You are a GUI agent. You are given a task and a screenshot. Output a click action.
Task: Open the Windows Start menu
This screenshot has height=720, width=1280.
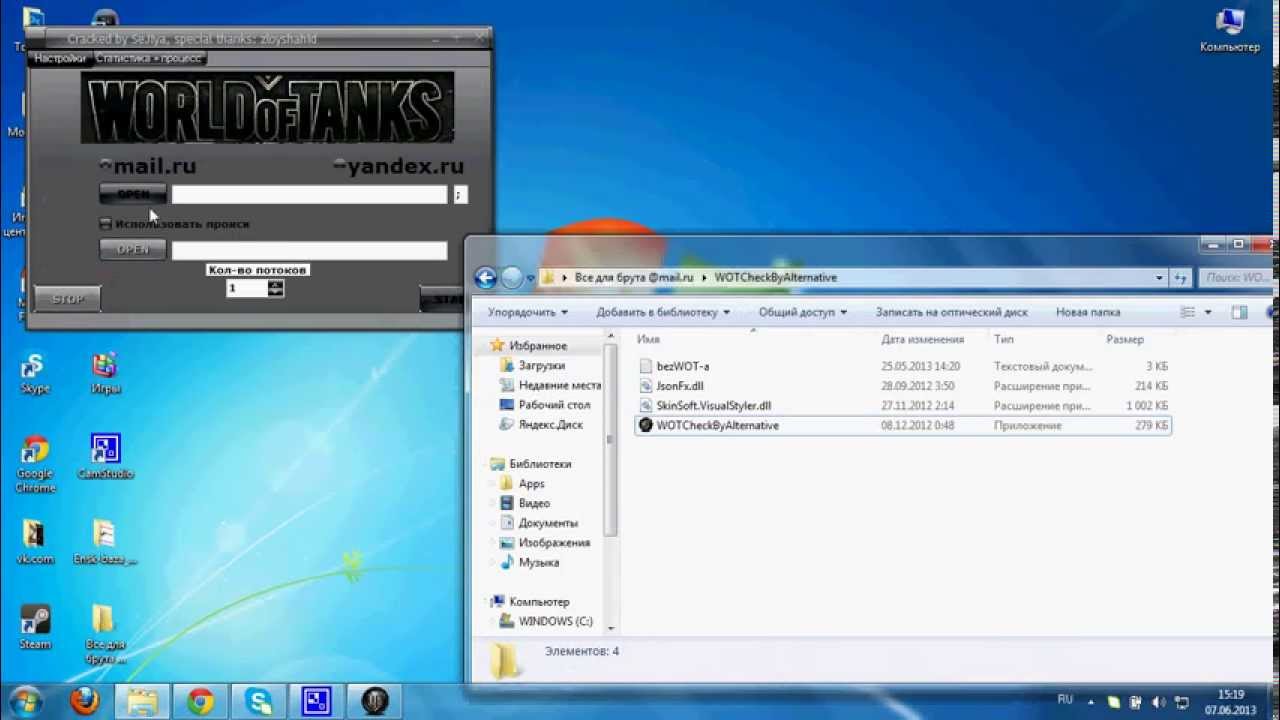click(26, 700)
